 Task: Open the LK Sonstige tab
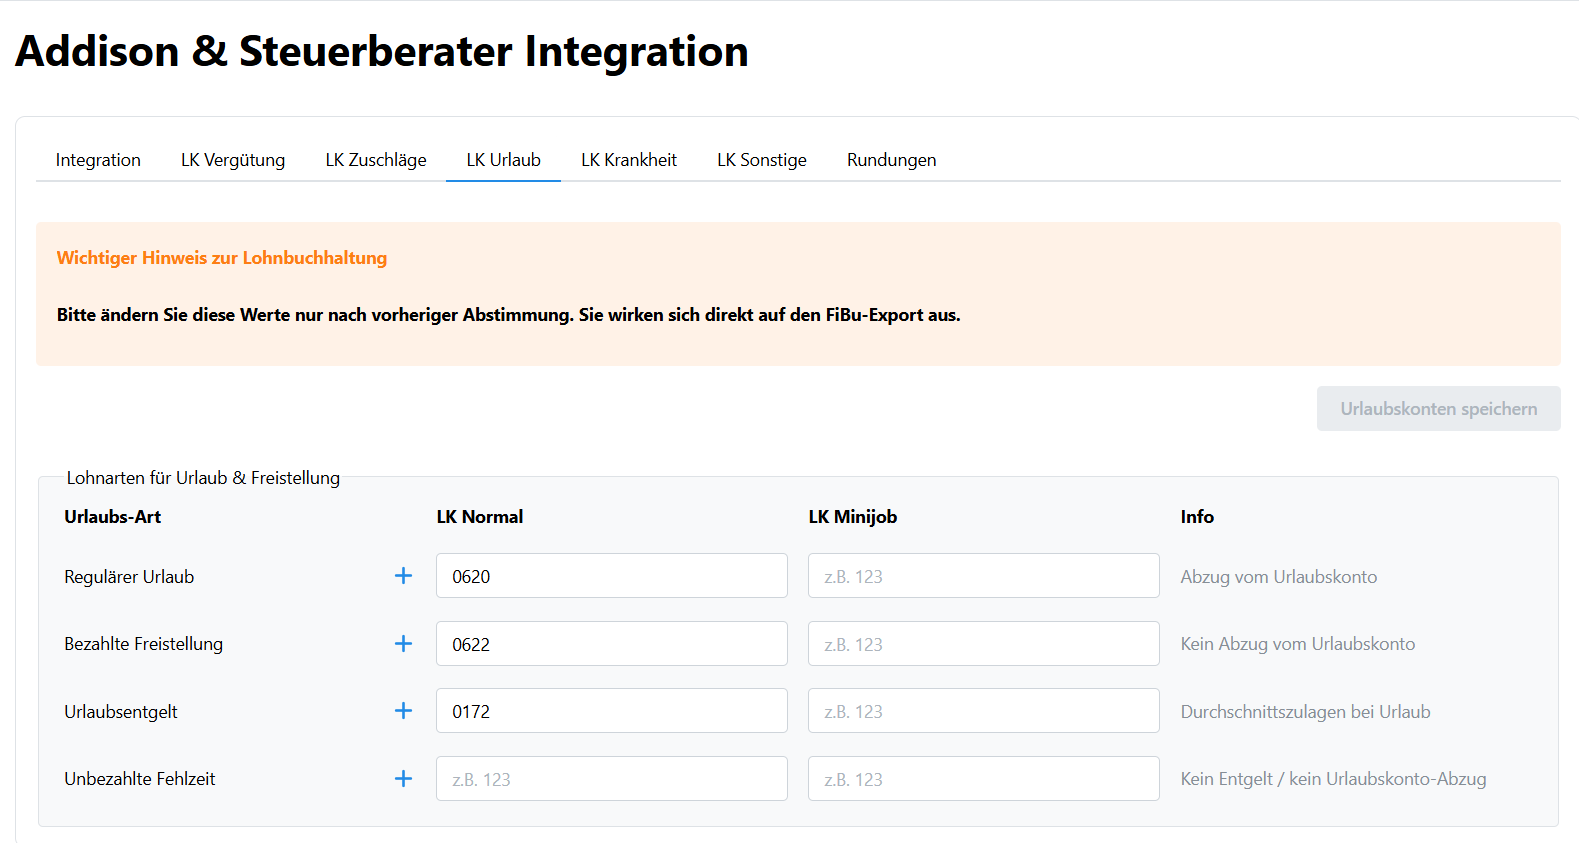762,160
